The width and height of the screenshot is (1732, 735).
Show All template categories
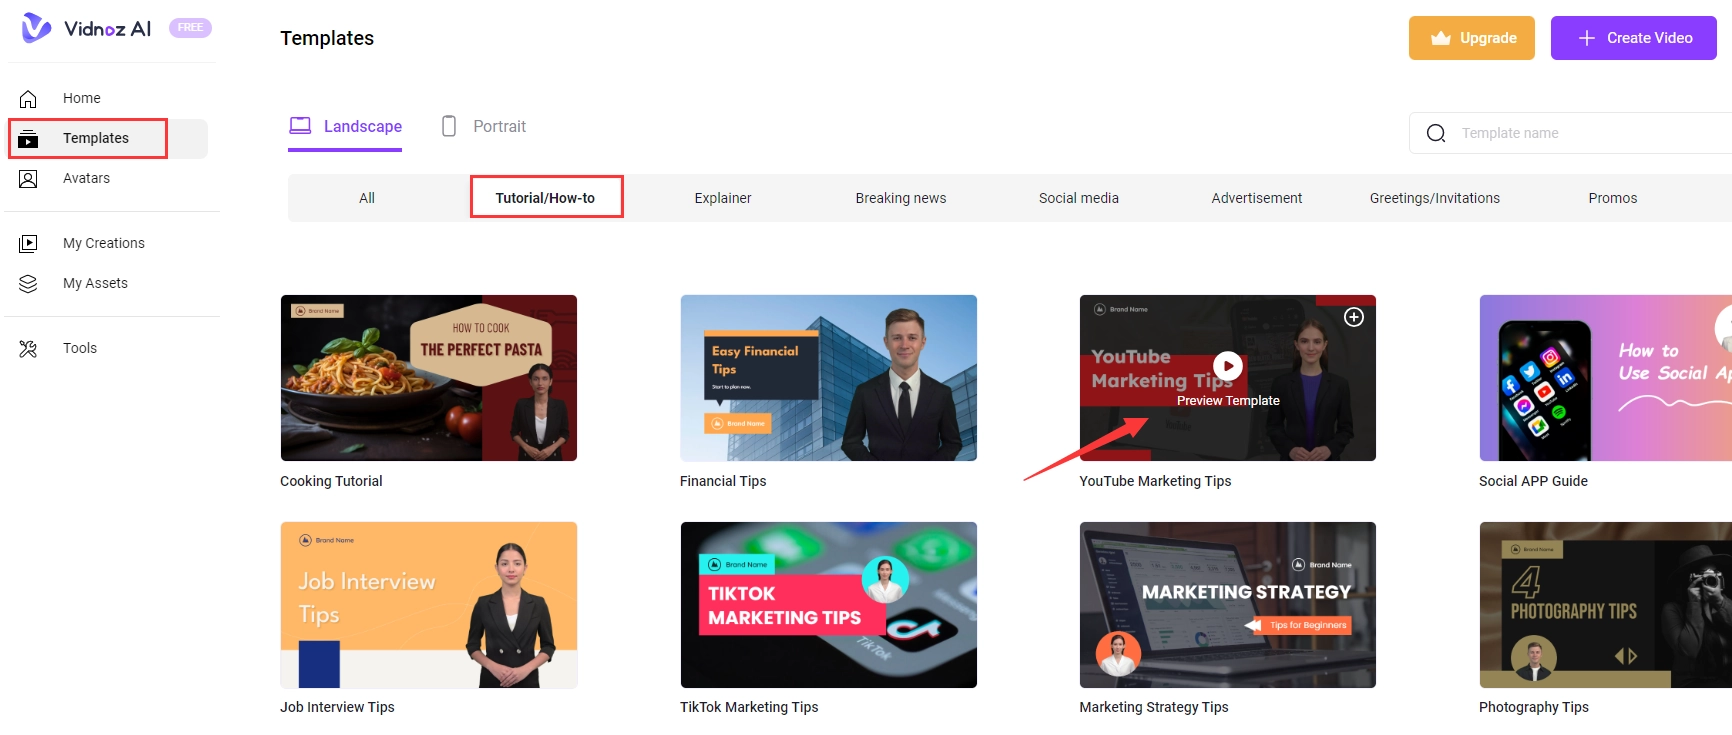pos(367,198)
